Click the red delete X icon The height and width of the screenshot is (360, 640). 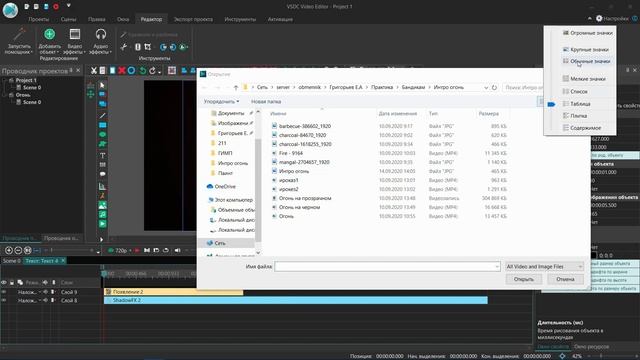pos(122,71)
